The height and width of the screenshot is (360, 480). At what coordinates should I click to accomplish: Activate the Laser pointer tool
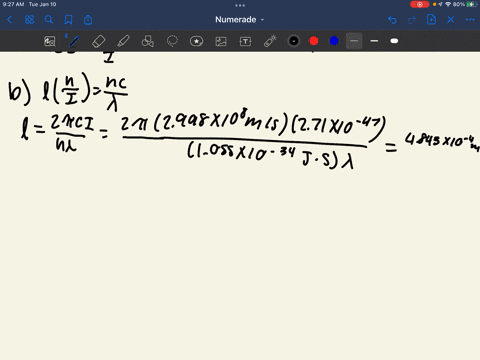(x=270, y=41)
